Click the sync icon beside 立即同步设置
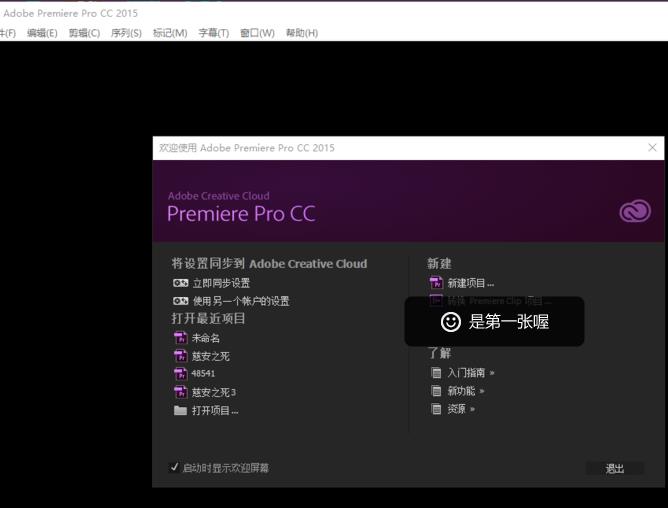 (x=180, y=283)
